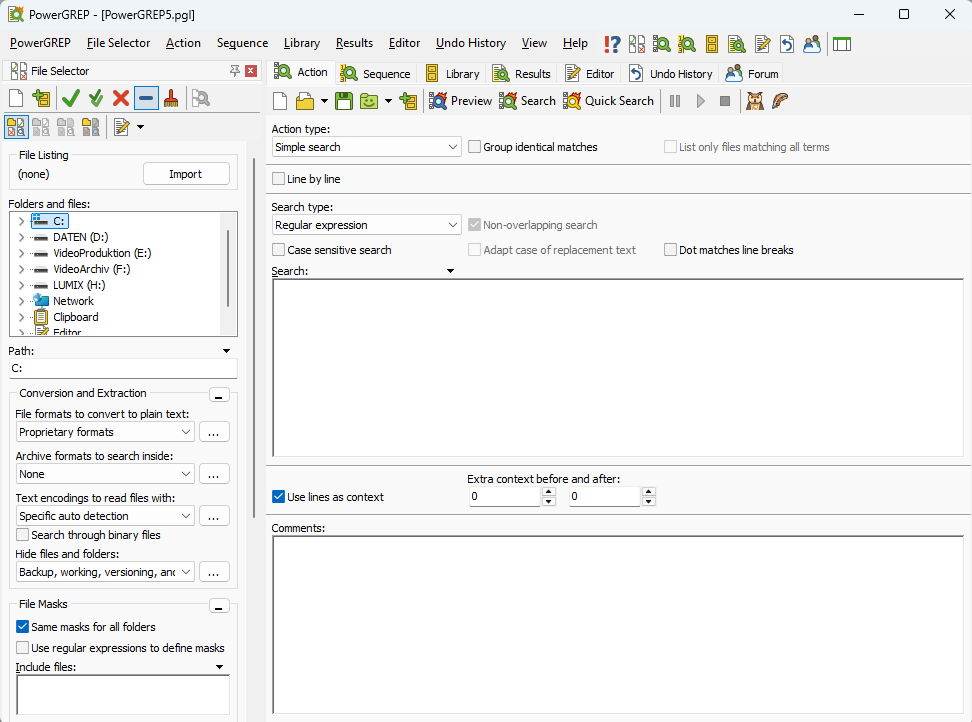Enable Case sensitive search

(278, 249)
